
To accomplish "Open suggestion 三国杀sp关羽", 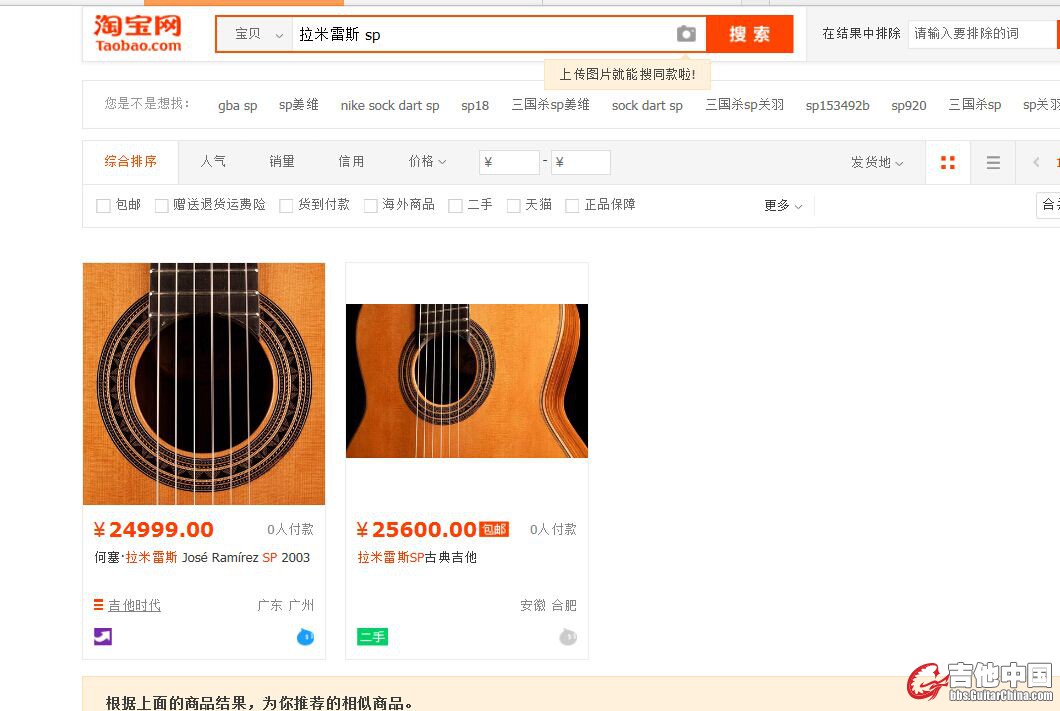I will (x=745, y=105).
